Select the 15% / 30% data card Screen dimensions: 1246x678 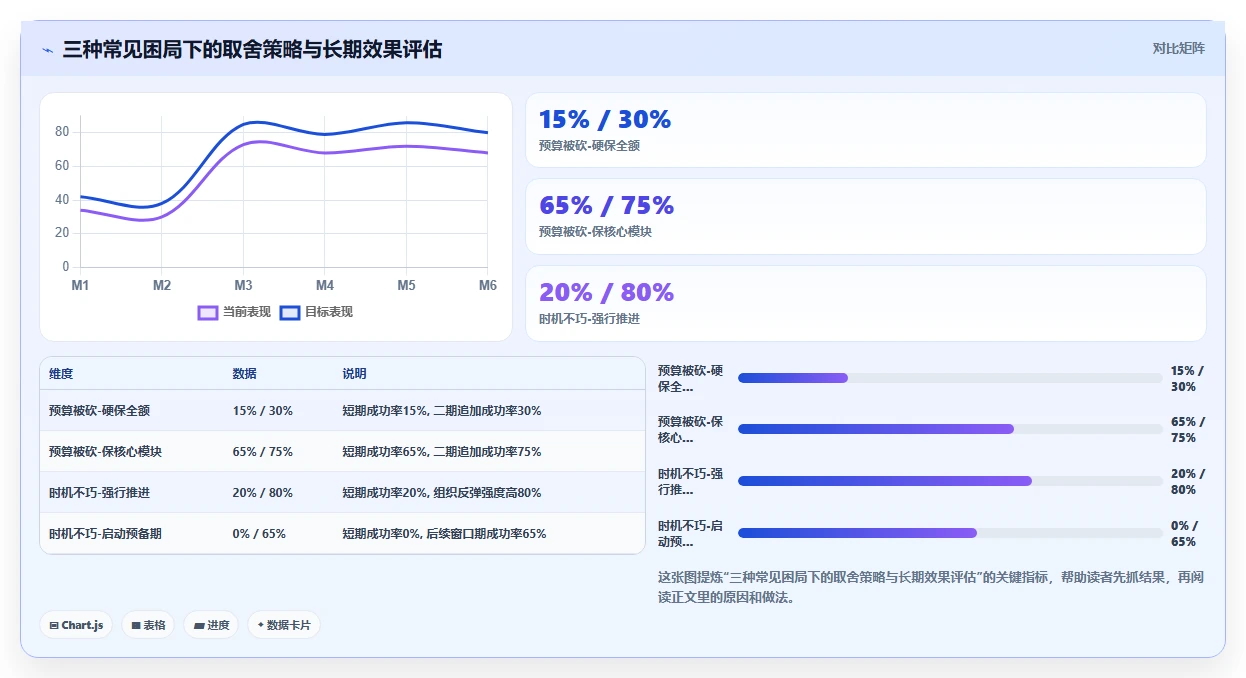(866, 130)
